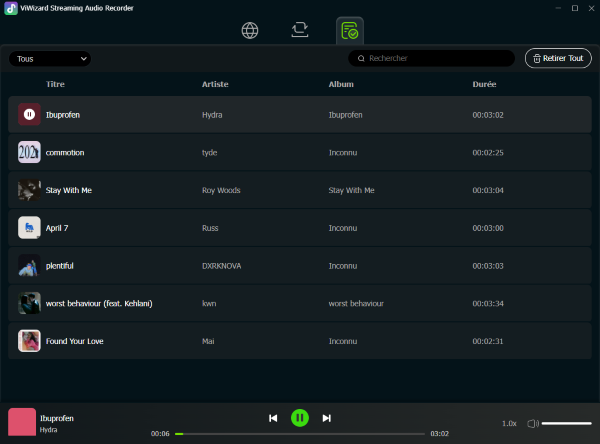Click Ibuprofen in the bottom player
Viewport: 600px width, 444px height.
(x=57, y=418)
